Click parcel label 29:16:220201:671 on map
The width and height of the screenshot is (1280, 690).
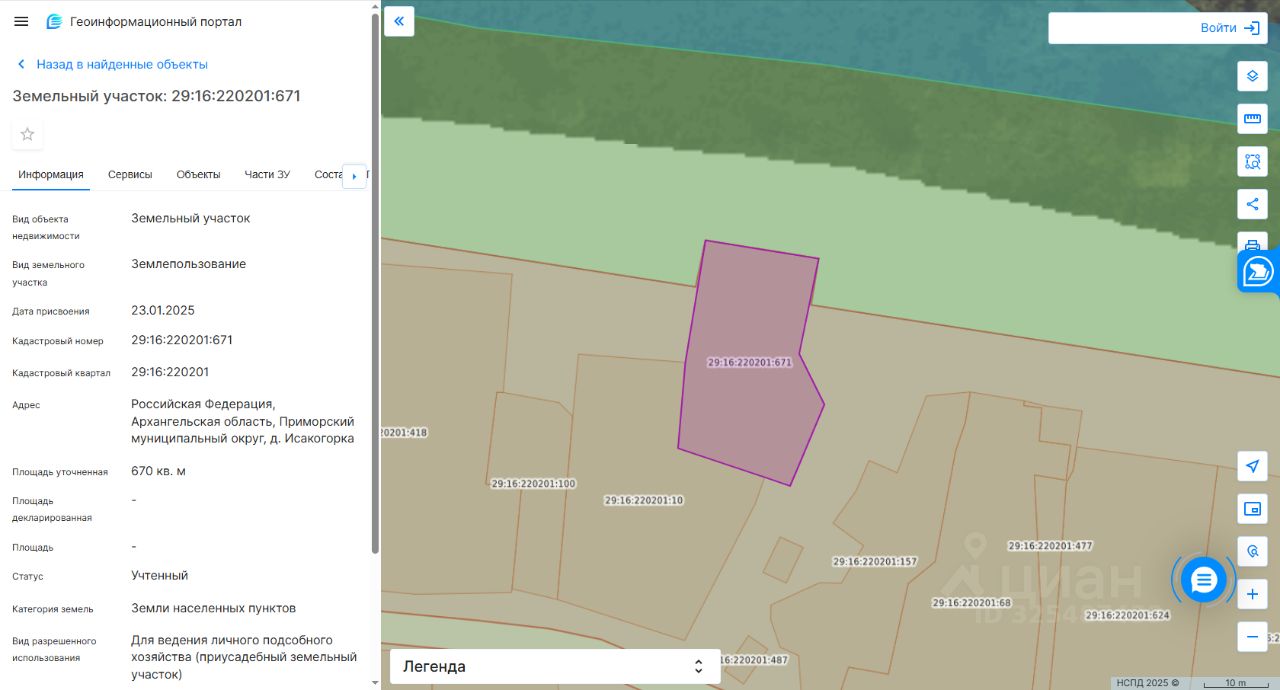click(x=749, y=363)
